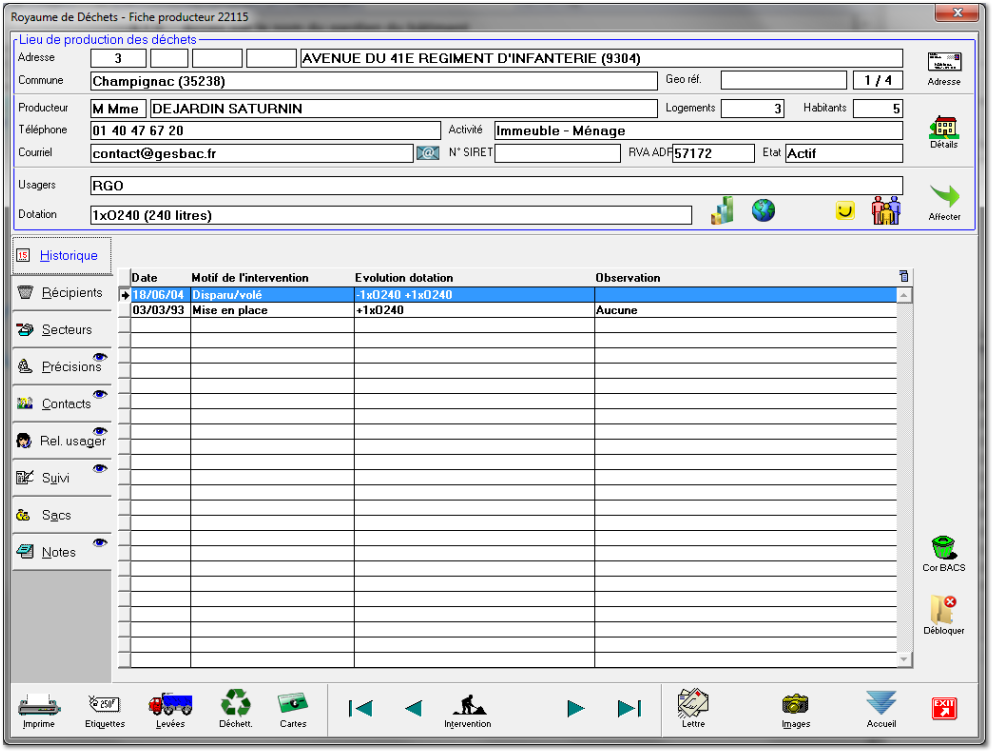Open Images camera icon
The image size is (994, 753).
click(795, 705)
